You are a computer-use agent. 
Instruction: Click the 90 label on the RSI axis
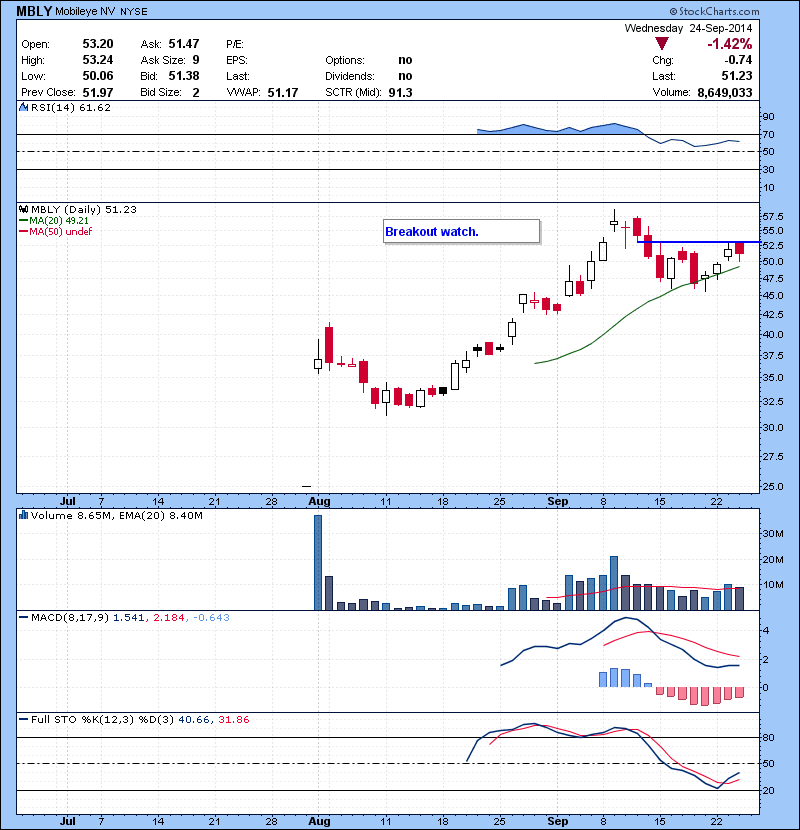click(x=768, y=117)
